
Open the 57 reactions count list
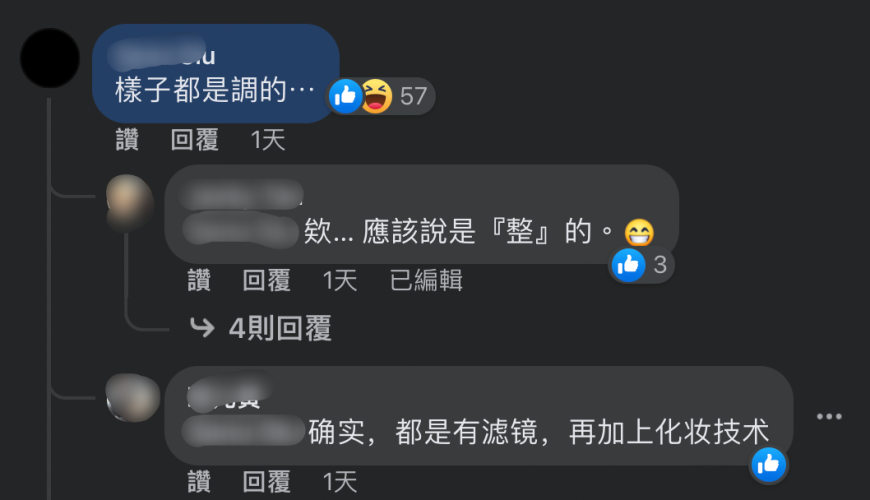tap(413, 97)
